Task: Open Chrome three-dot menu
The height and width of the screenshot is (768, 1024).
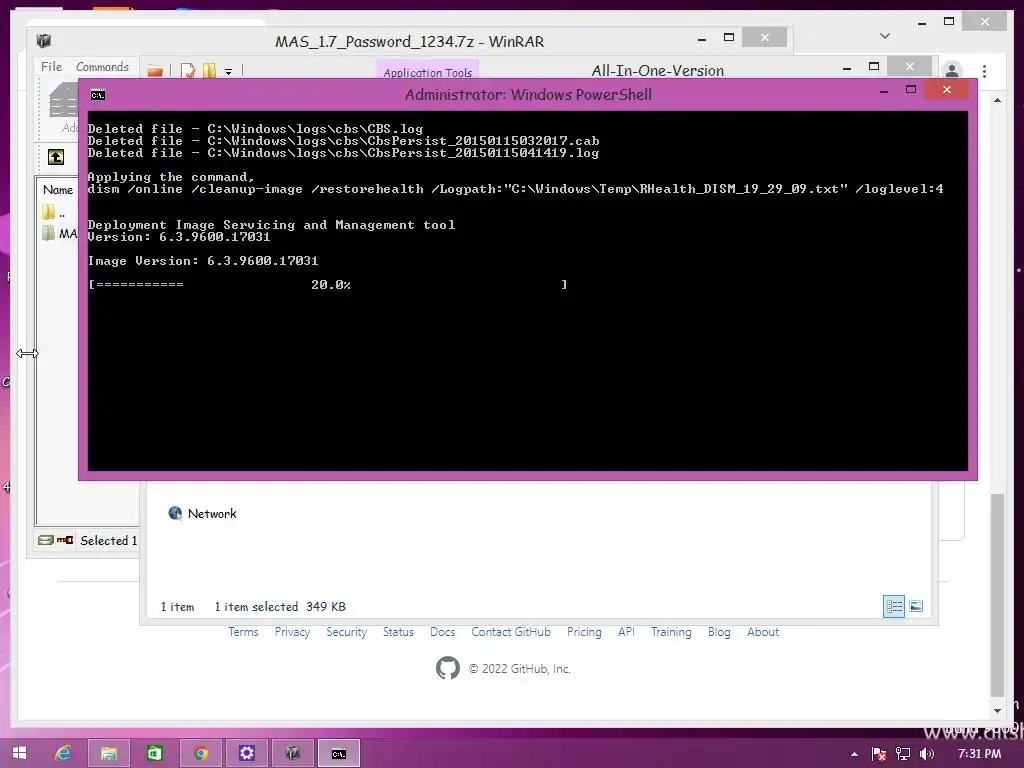Action: pos(984,71)
